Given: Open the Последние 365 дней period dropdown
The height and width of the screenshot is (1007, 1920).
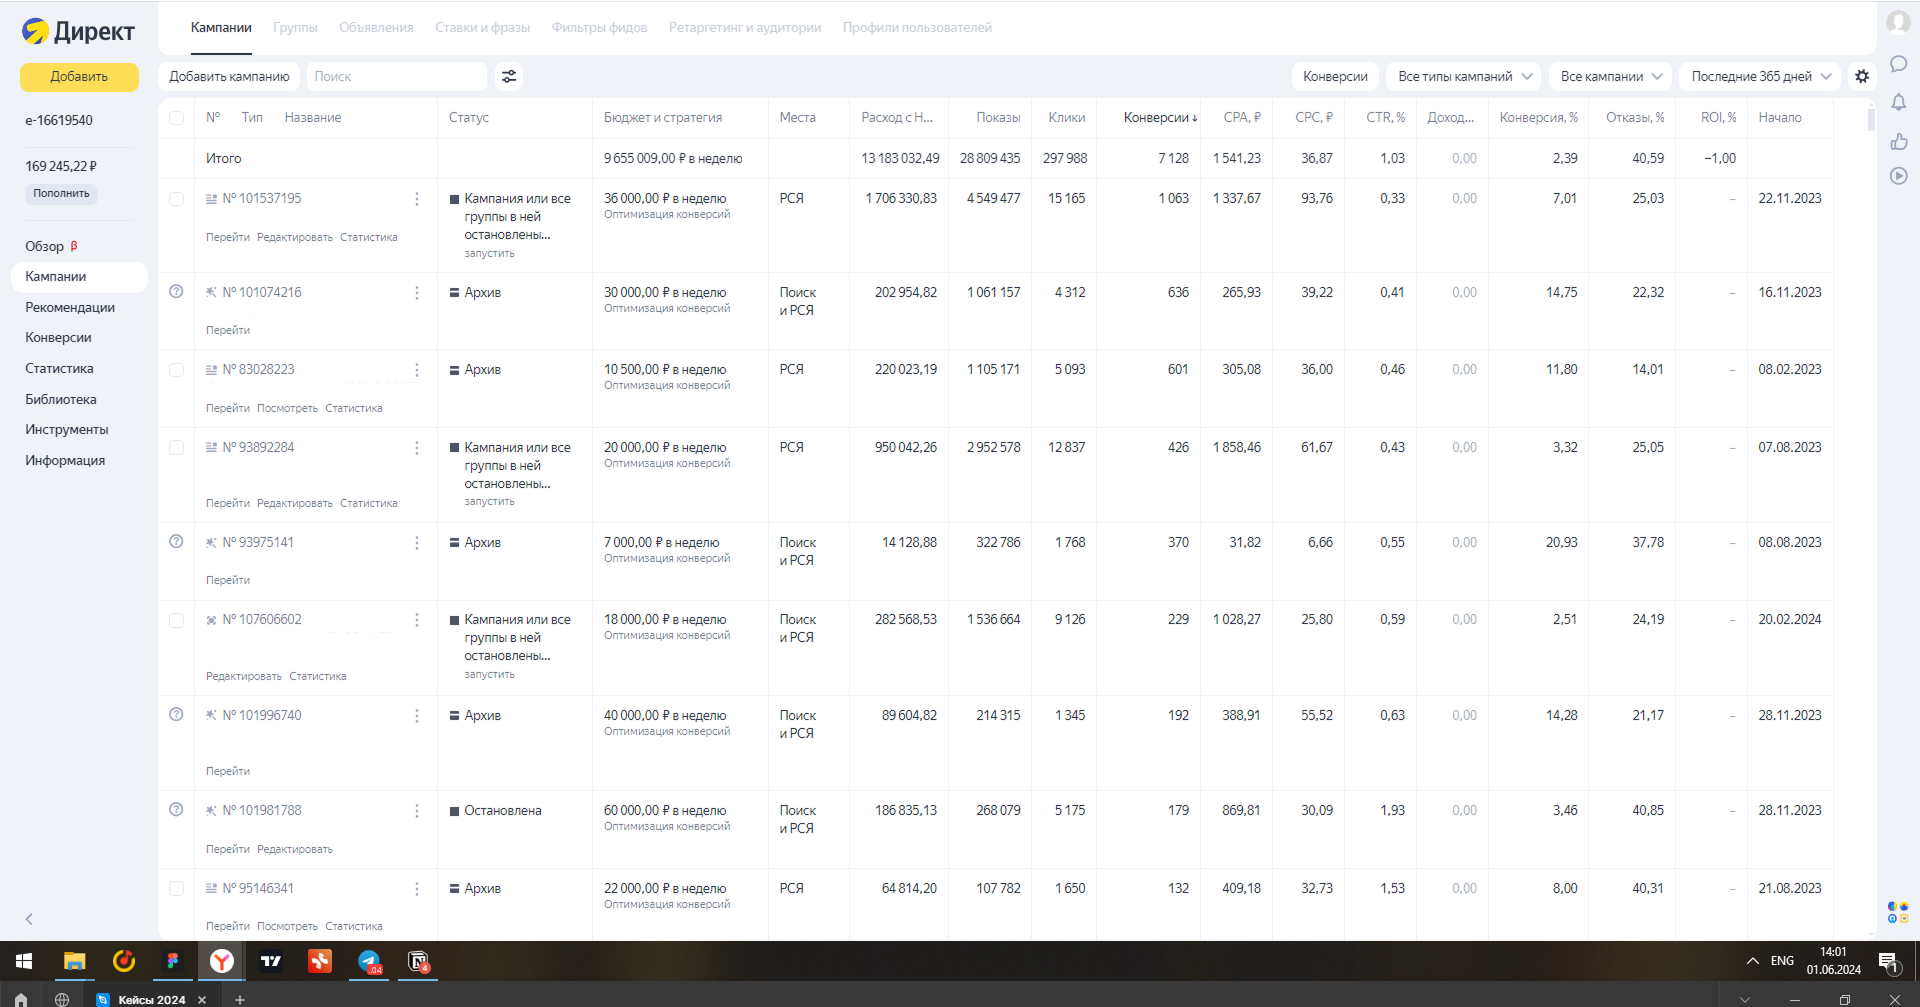Looking at the screenshot, I should (x=1760, y=76).
